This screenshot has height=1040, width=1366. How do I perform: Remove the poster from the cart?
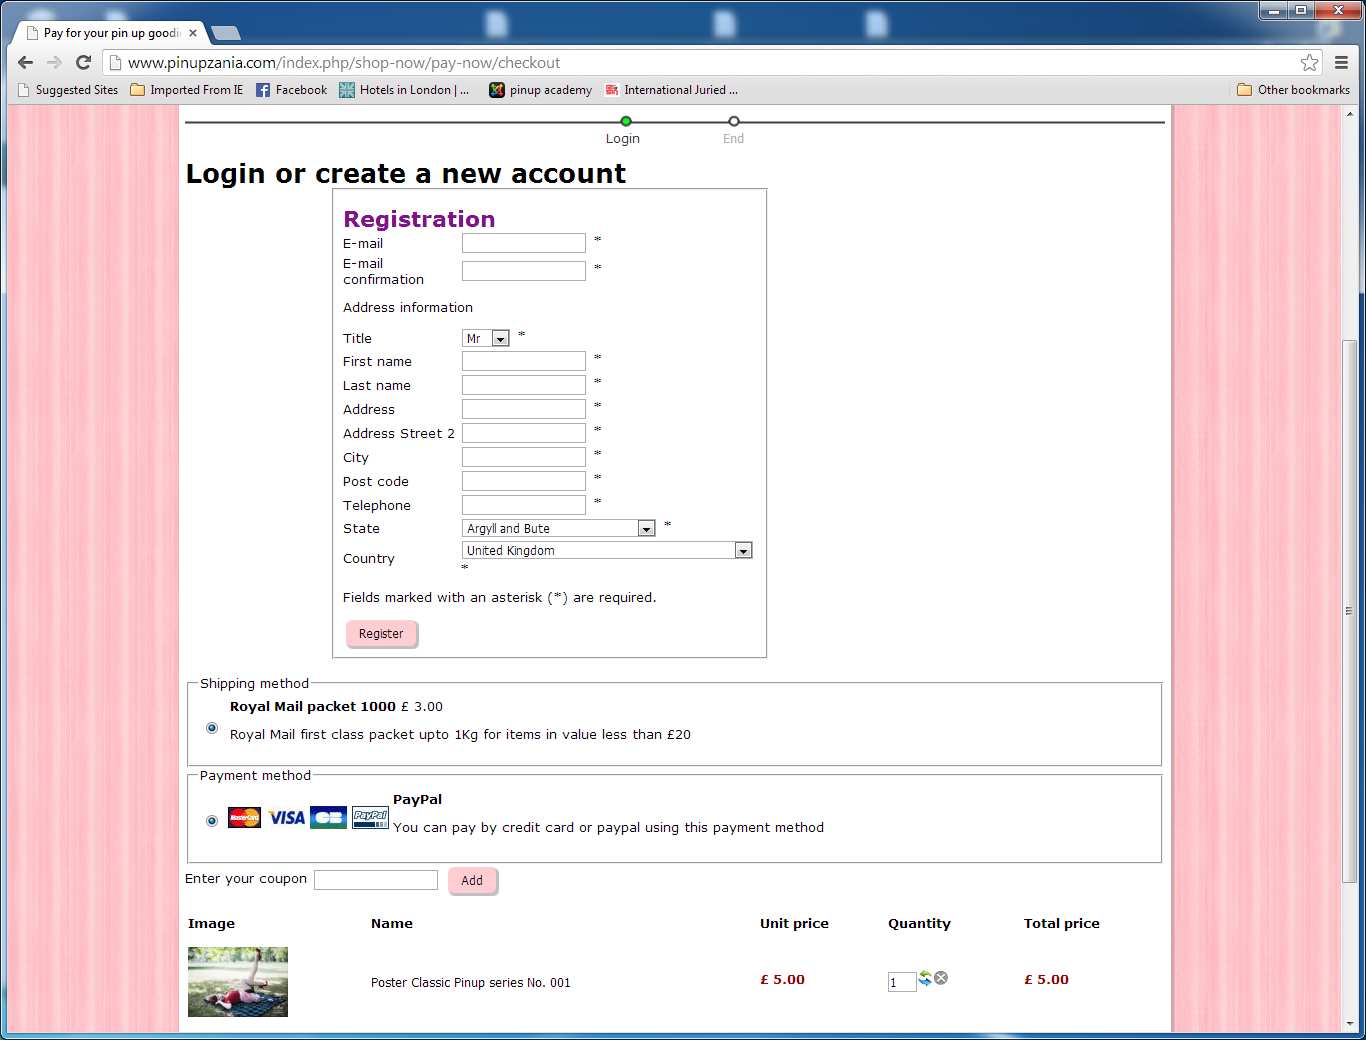click(941, 978)
